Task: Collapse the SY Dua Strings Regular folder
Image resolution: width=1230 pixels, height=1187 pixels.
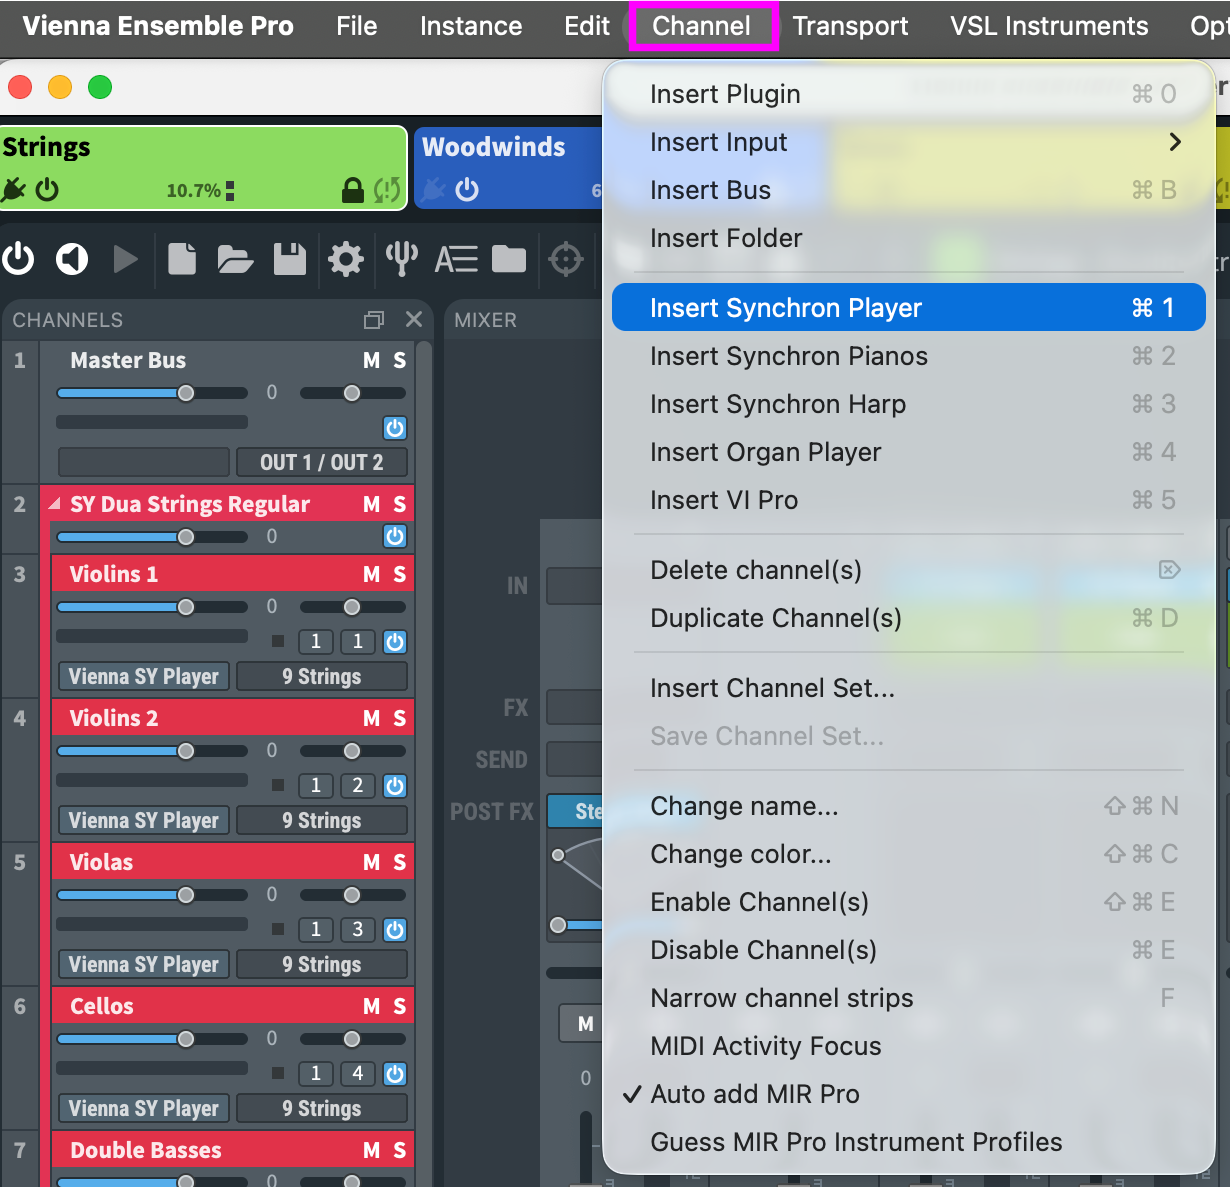Action: 54,504
